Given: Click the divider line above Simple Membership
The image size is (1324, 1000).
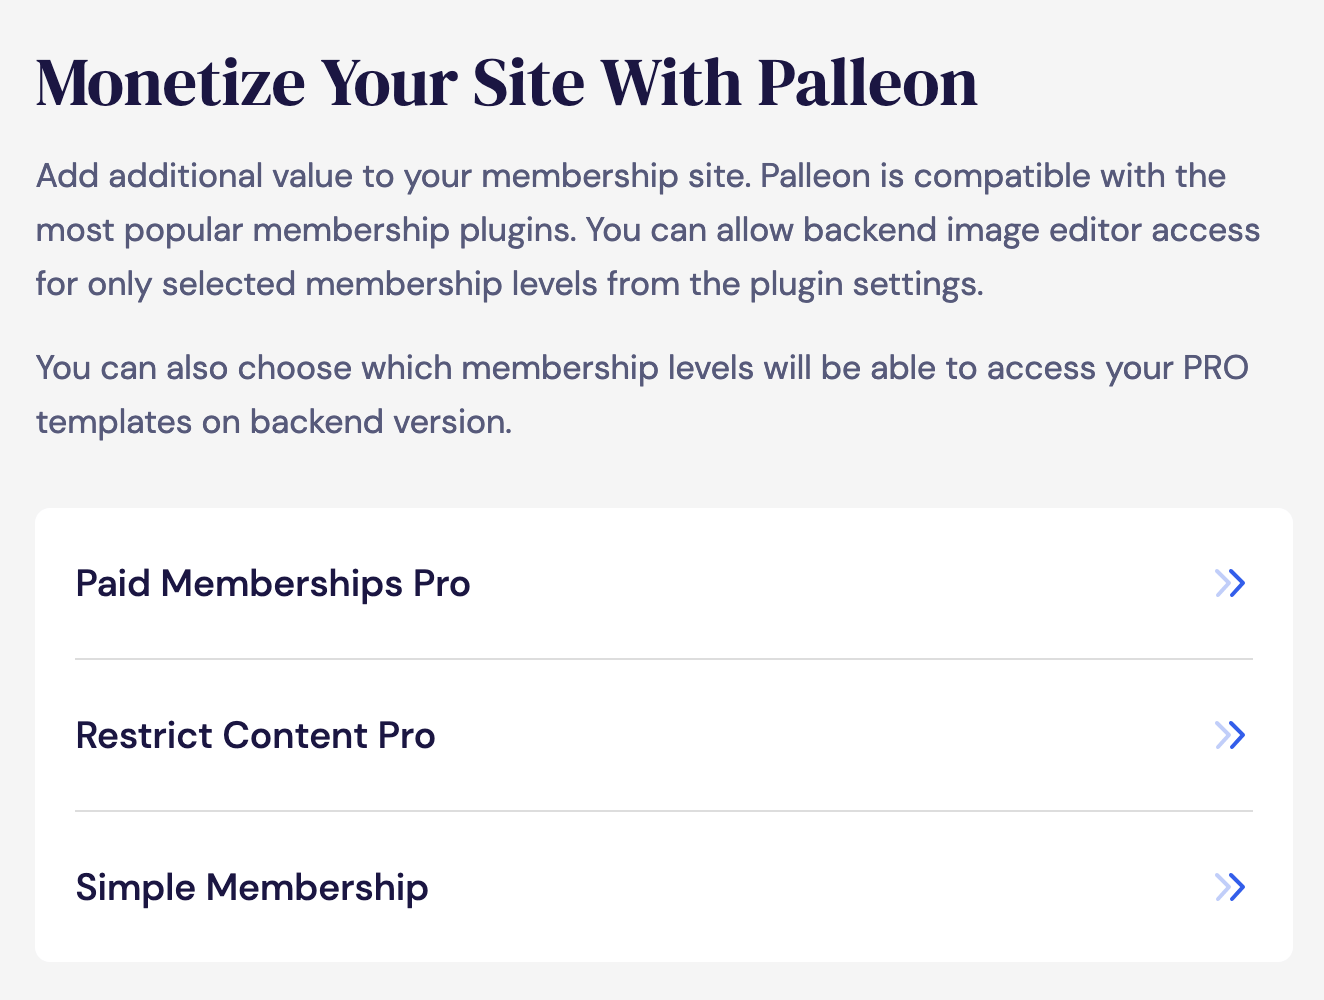Looking at the screenshot, I should [664, 811].
